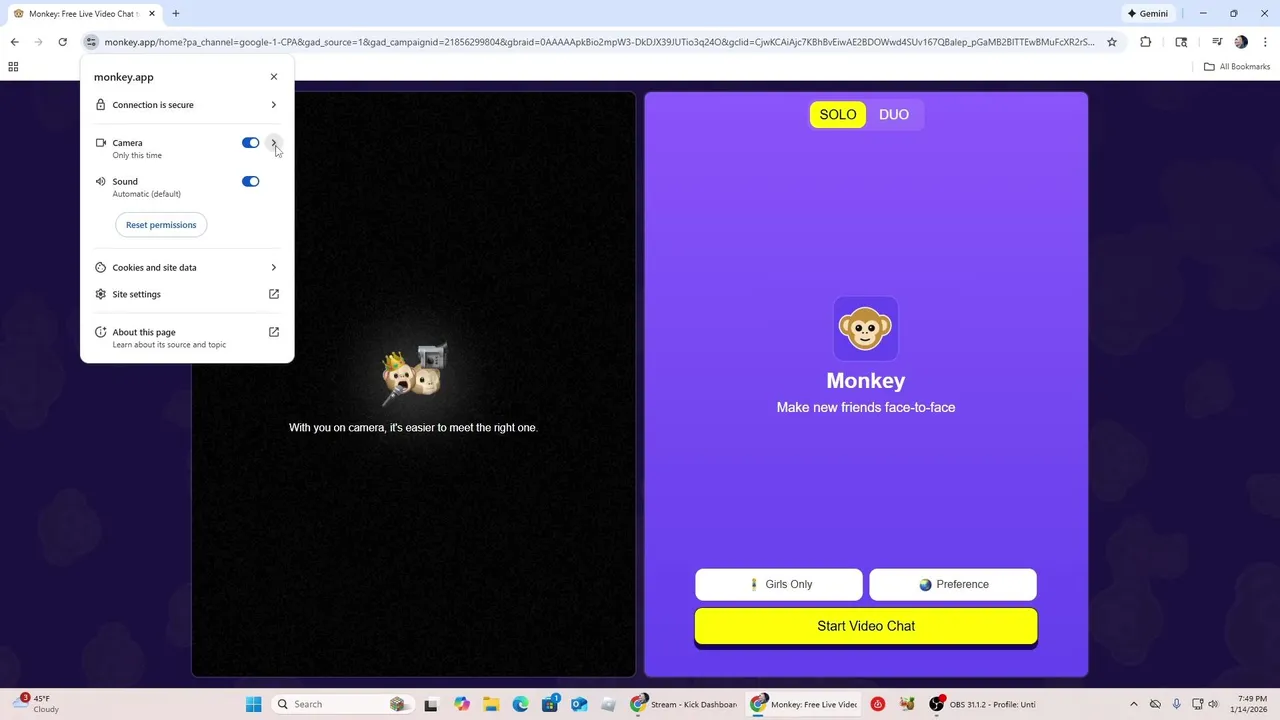Close the Monkey Free Live Video Chat tab
The height and width of the screenshot is (720, 1280).
152,14
